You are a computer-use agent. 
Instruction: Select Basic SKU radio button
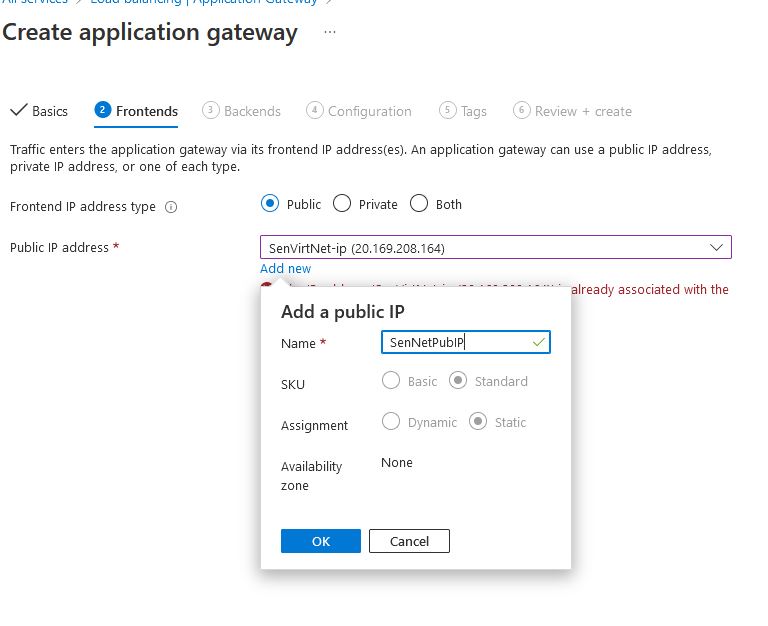(x=391, y=381)
